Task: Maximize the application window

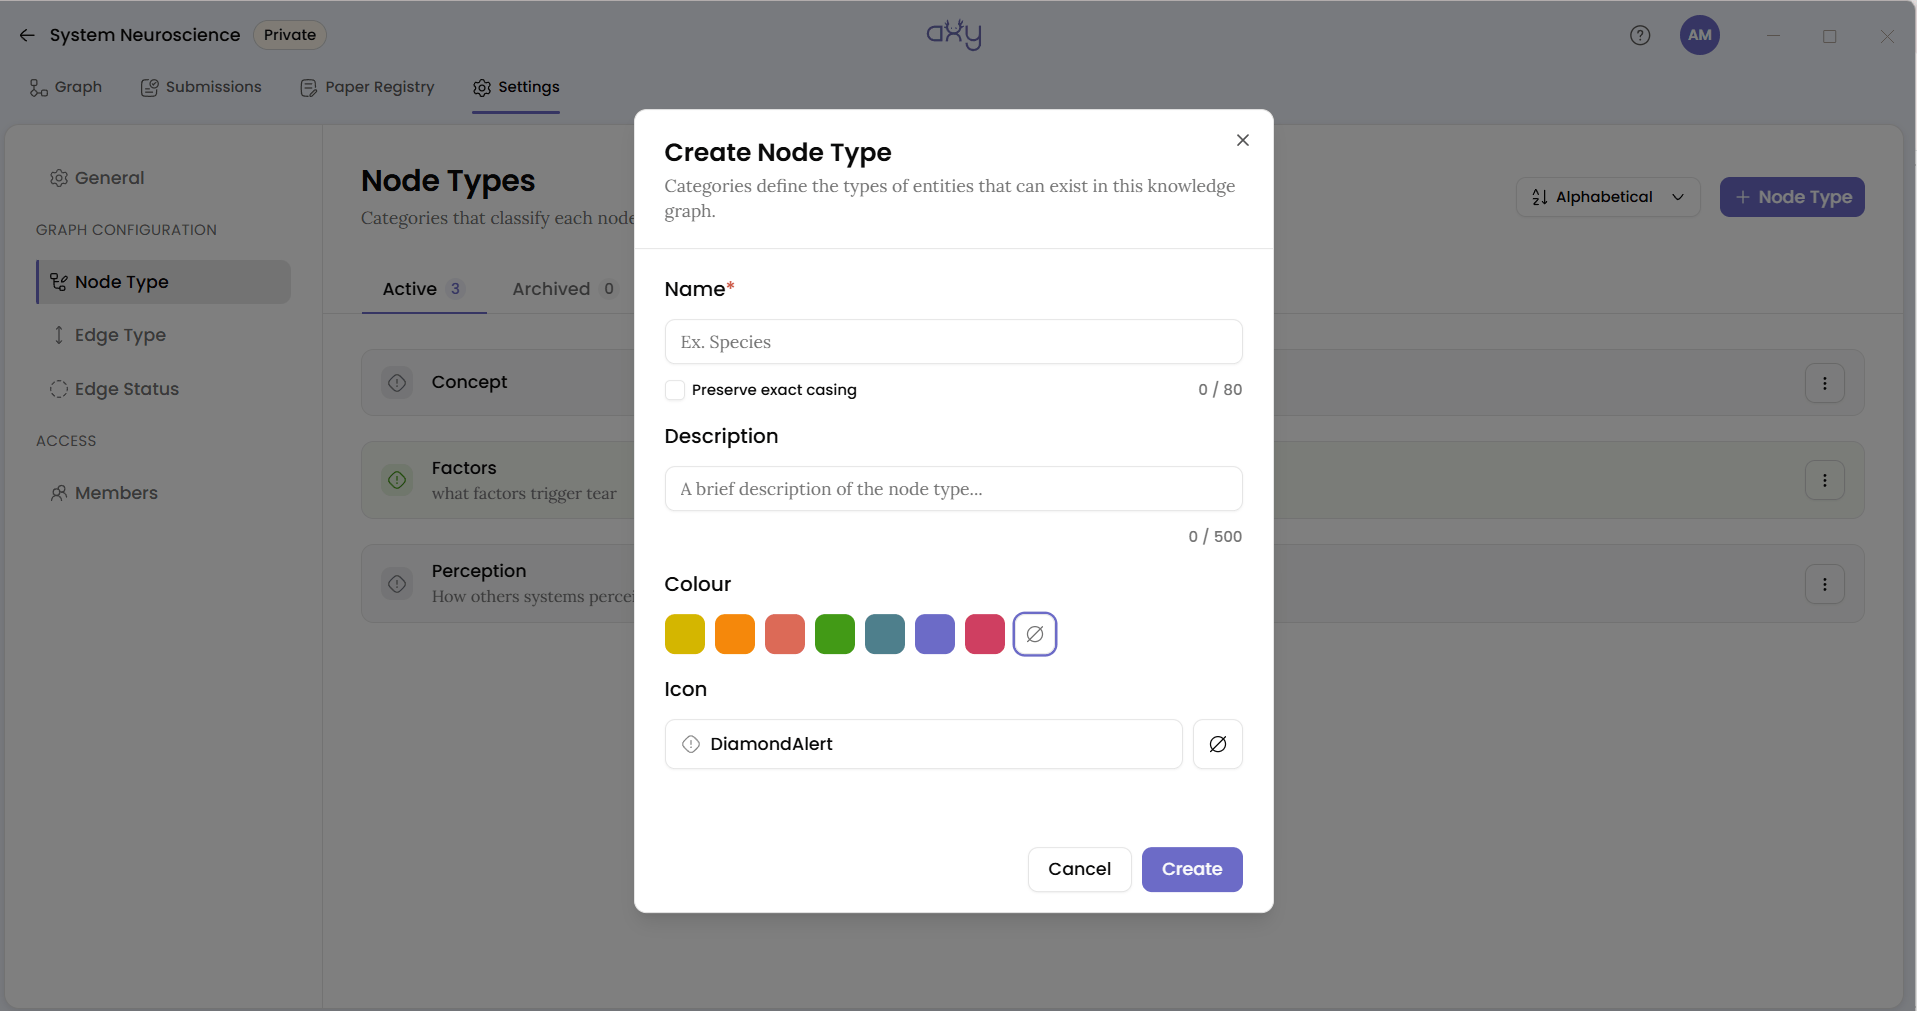Action: tap(1830, 36)
